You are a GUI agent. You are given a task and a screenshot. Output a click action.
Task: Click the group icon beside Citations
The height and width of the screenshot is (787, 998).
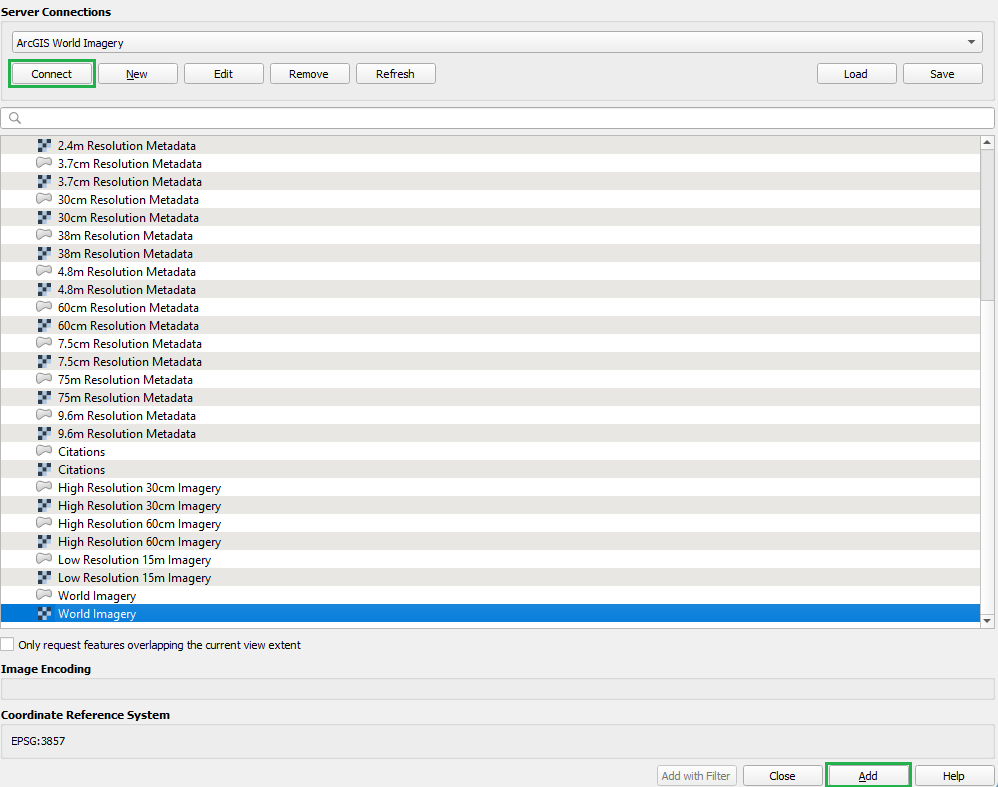coord(44,451)
